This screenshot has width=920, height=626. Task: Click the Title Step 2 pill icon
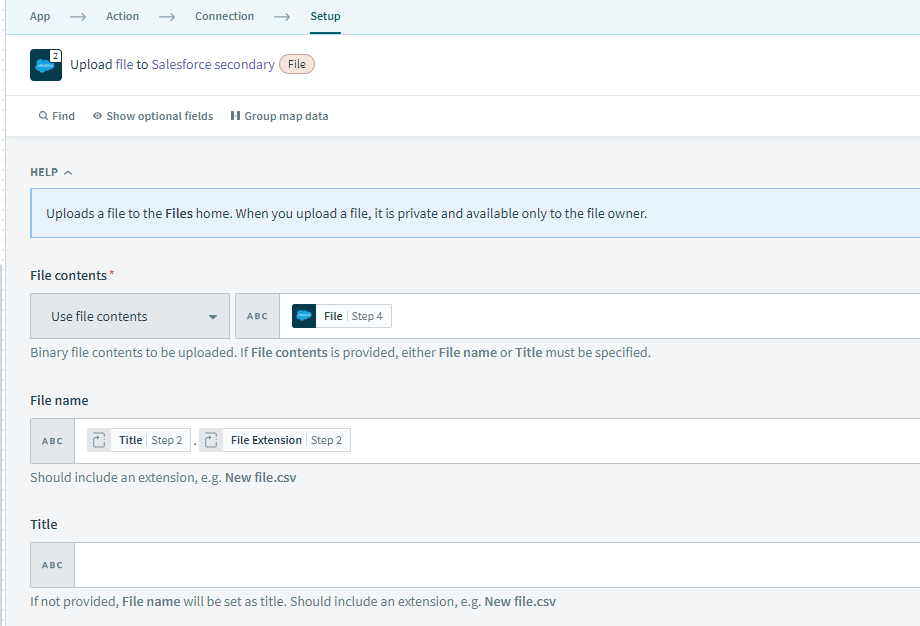click(x=99, y=440)
